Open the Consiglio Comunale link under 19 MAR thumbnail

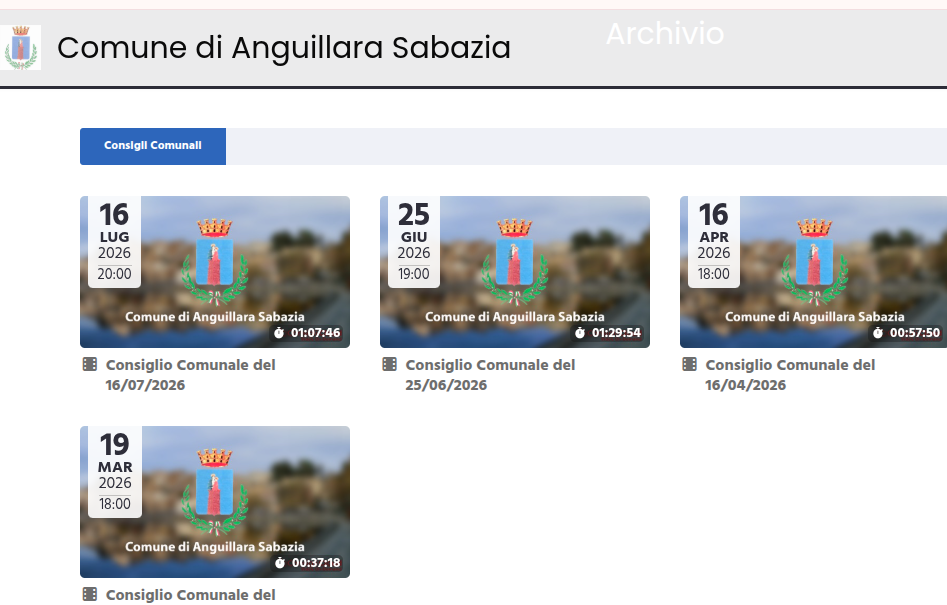pos(190,595)
